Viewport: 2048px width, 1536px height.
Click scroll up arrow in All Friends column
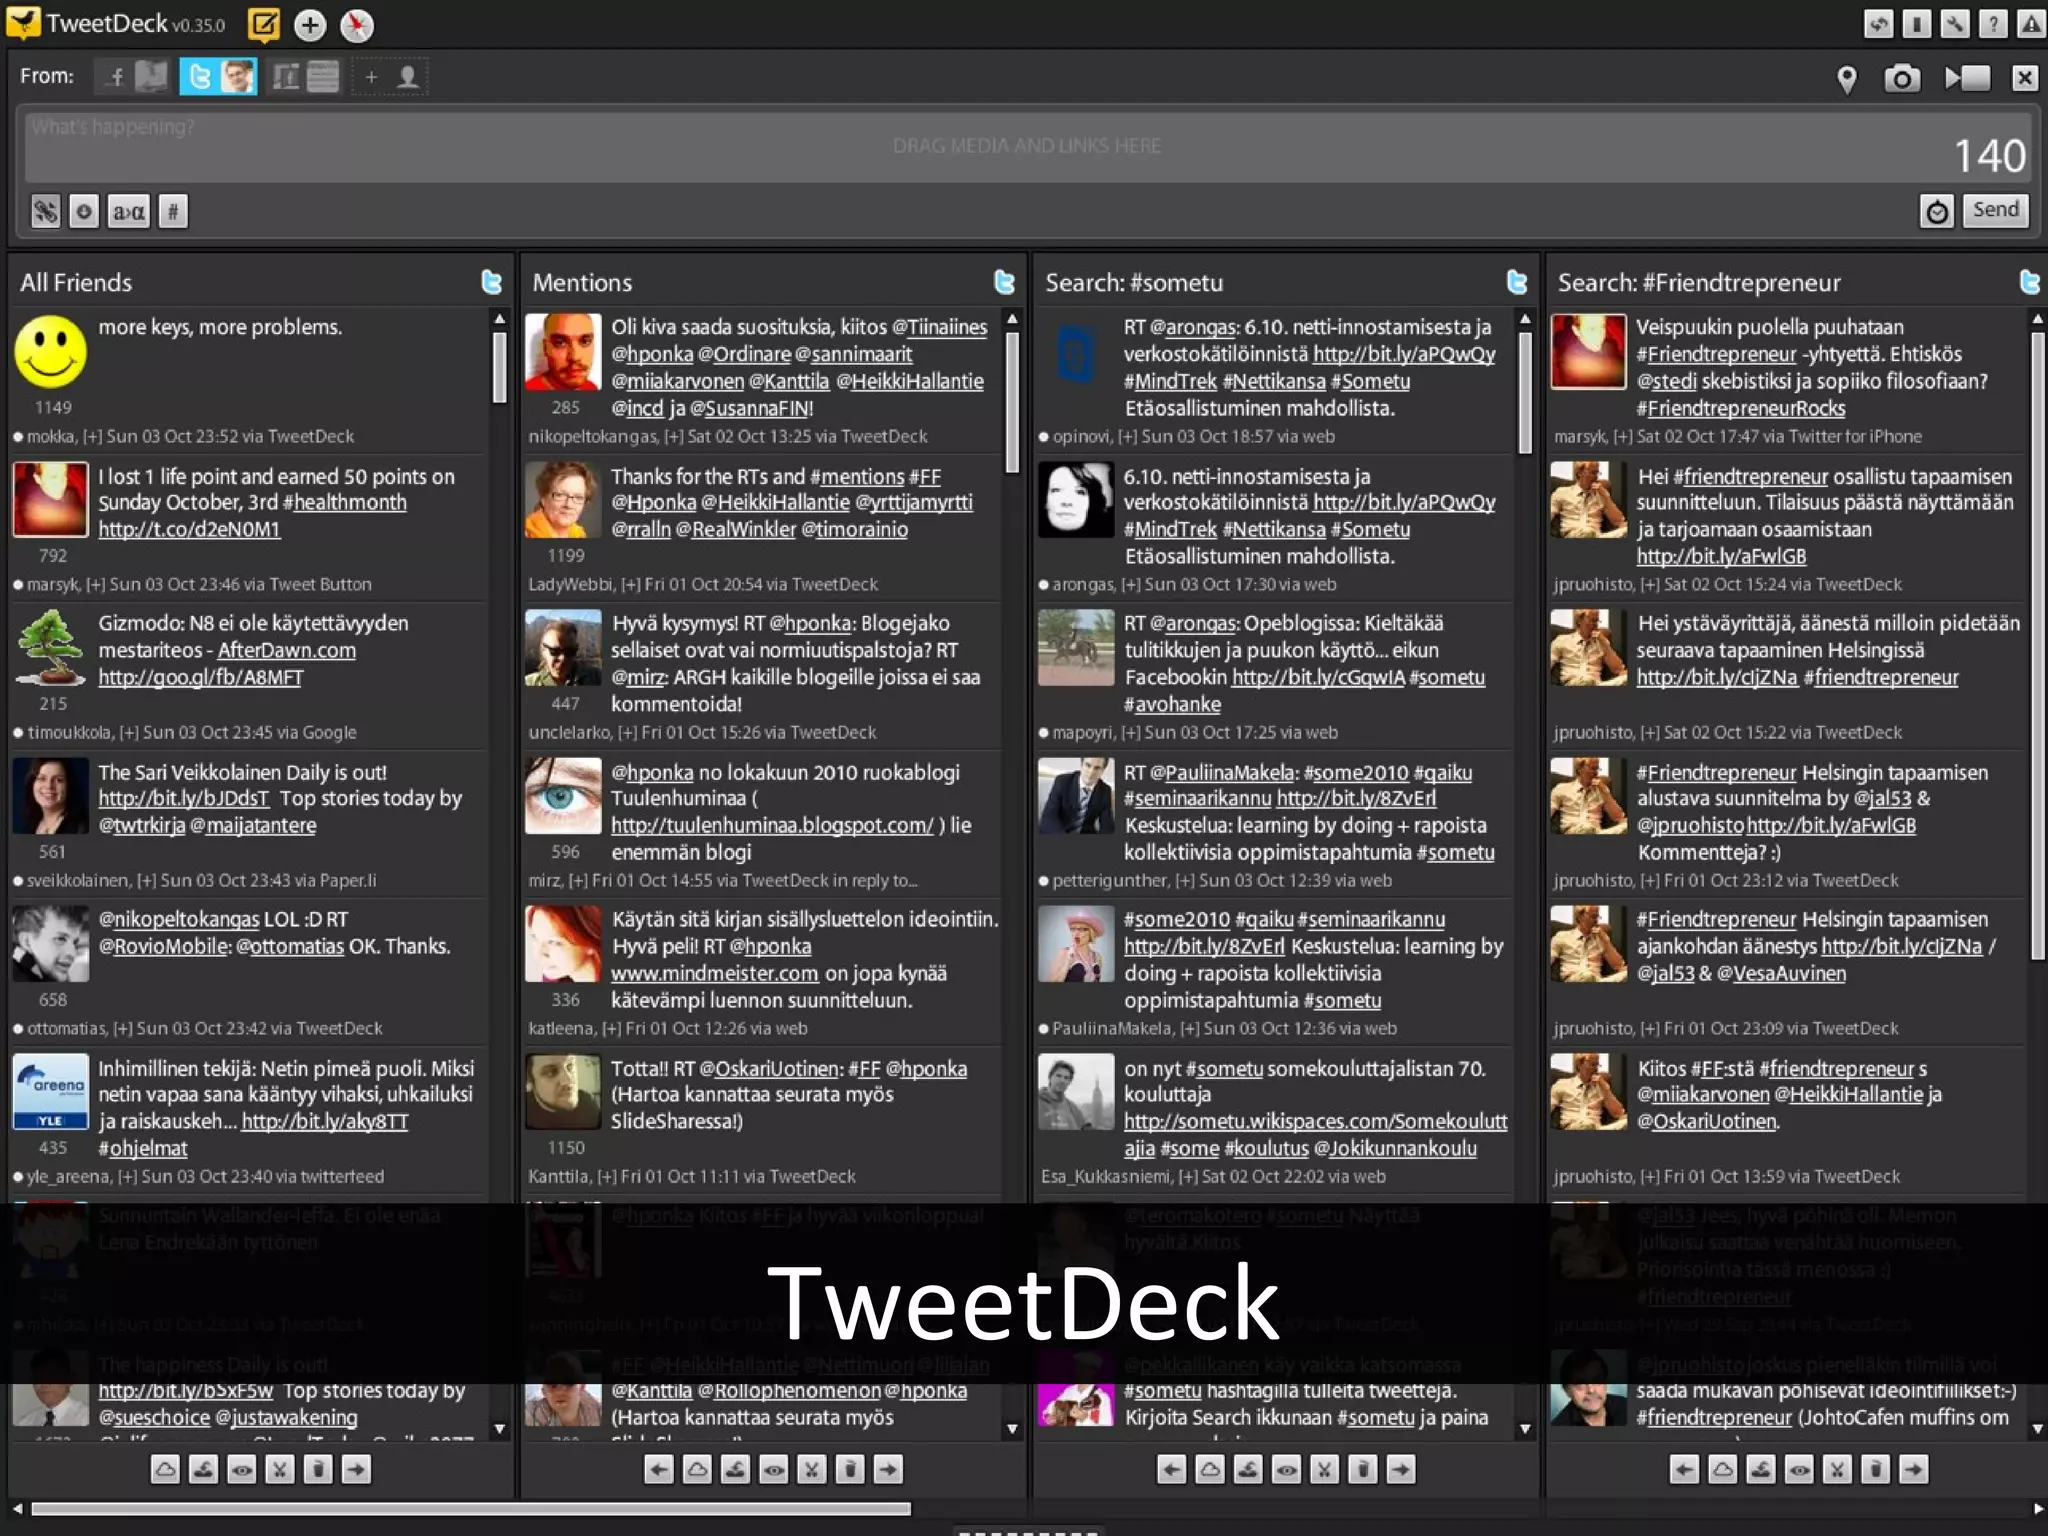coord(500,318)
